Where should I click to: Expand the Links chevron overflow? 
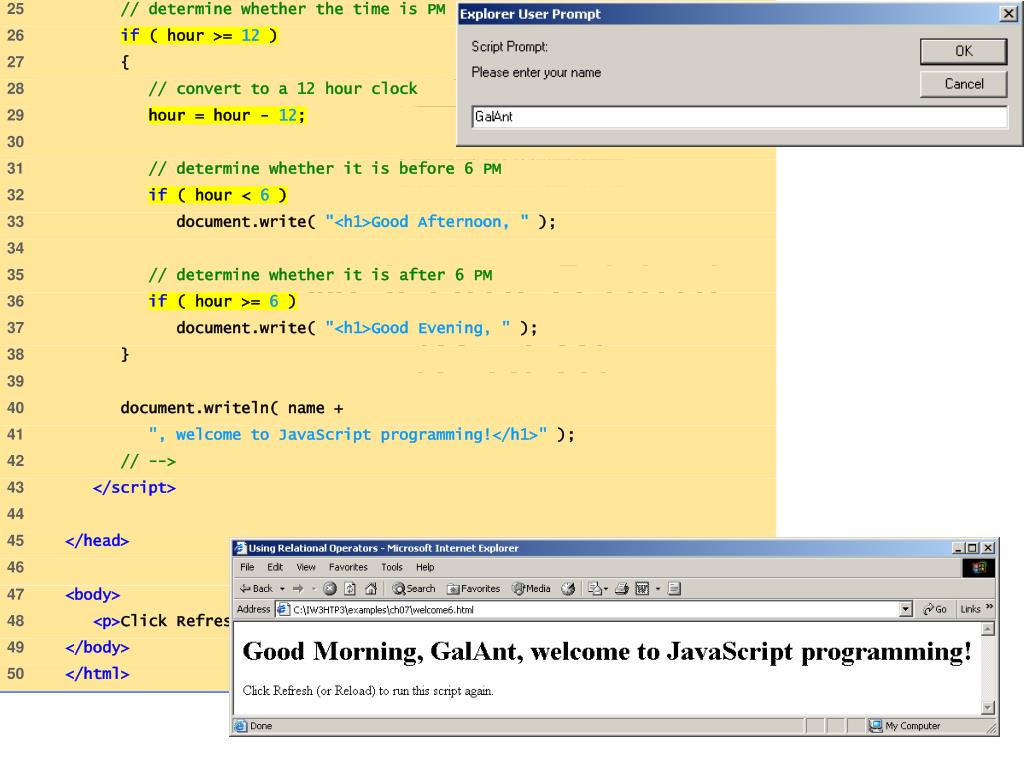989,607
